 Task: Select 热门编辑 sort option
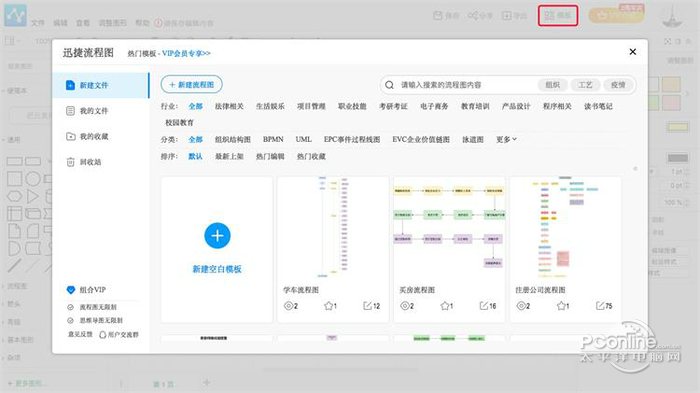tap(270, 156)
